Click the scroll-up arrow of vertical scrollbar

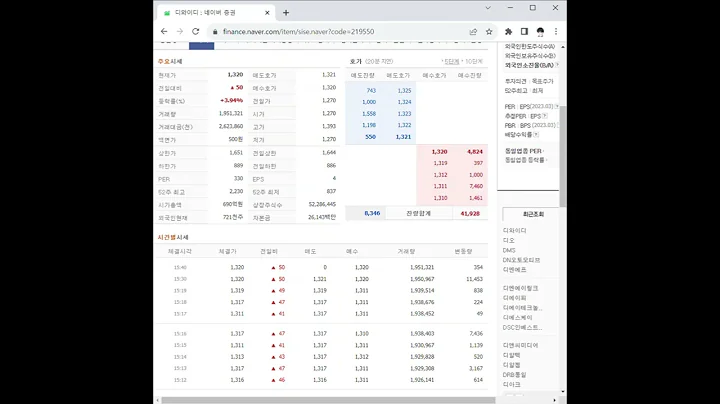pos(562,47)
